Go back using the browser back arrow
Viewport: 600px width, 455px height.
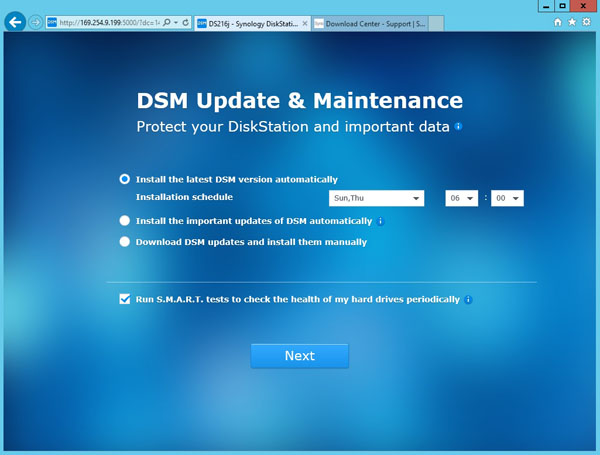15,23
